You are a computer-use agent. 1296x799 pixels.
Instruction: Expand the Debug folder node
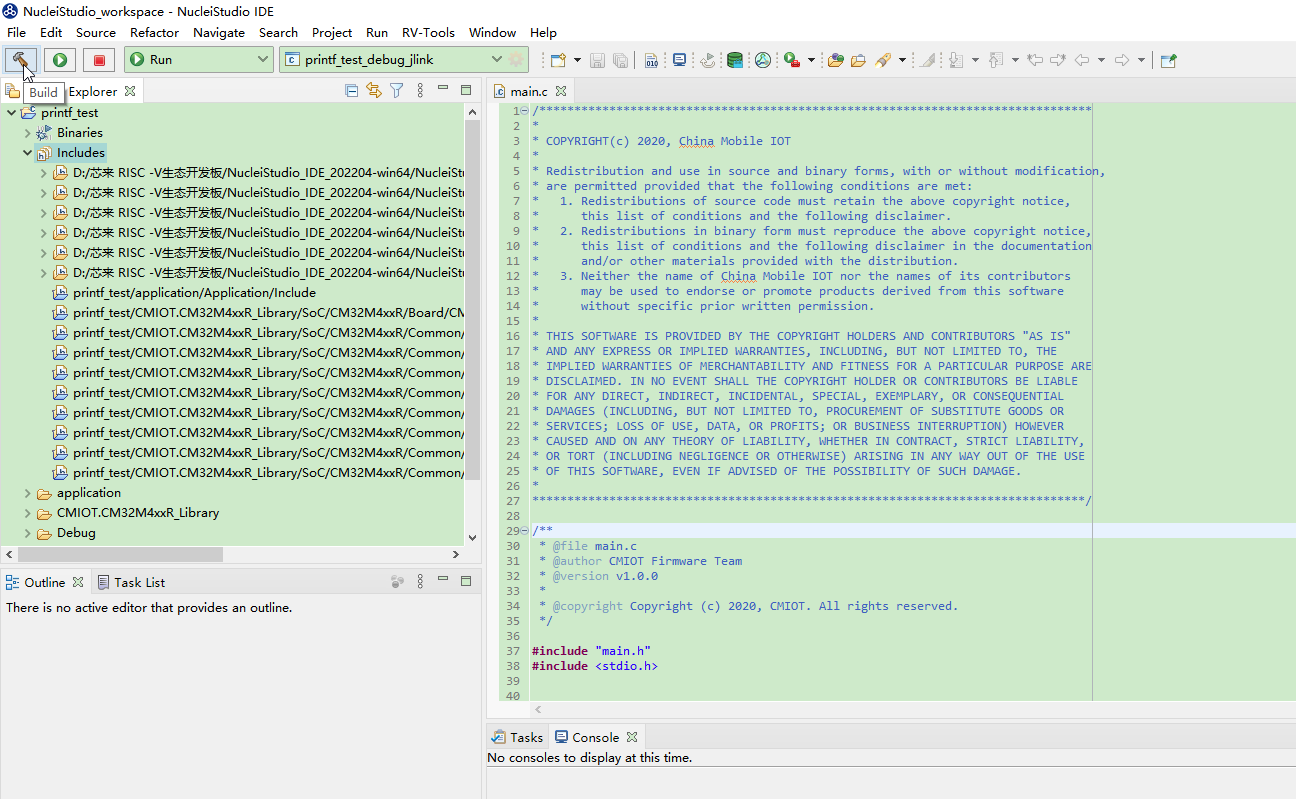pyautogui.click(x=27, y=533)
